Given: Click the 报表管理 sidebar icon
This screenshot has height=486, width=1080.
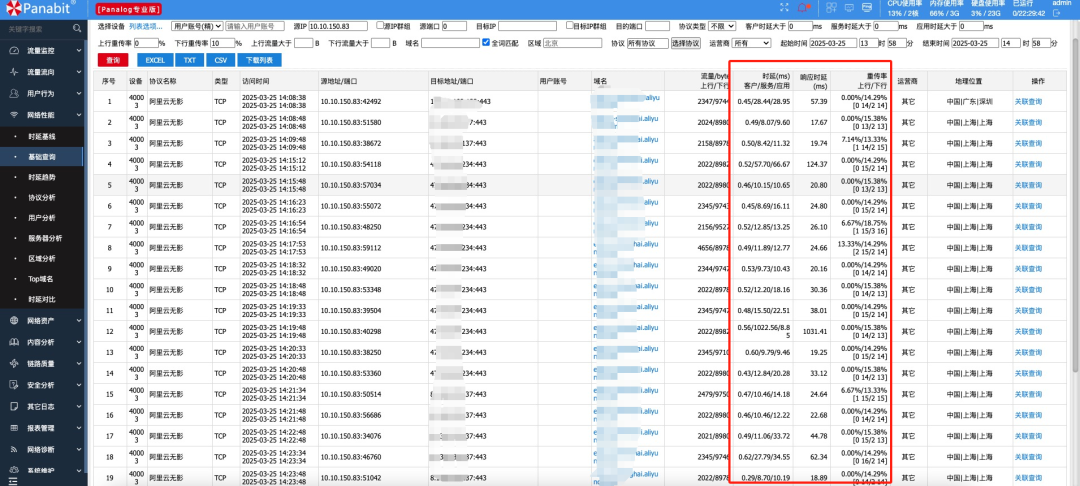Looking at the screenshot, I should pyautogui.click(x=14, y=428).
